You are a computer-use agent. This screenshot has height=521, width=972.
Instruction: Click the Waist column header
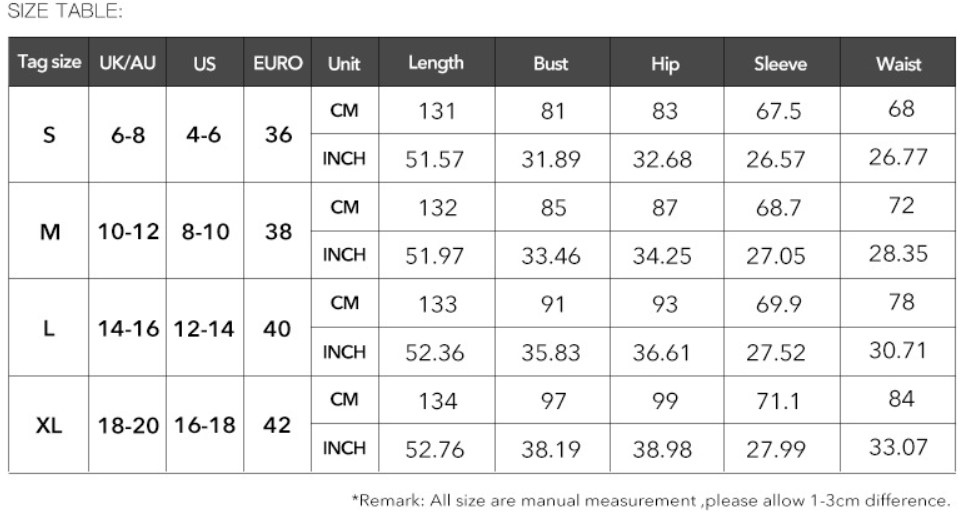coord(898,62)
